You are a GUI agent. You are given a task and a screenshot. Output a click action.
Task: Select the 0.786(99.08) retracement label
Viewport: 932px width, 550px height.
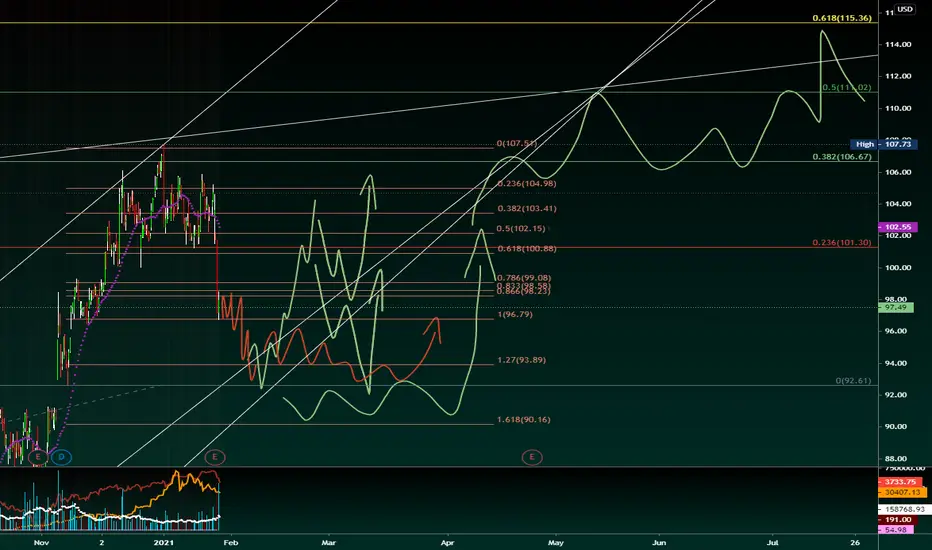[x=524, y=278]
